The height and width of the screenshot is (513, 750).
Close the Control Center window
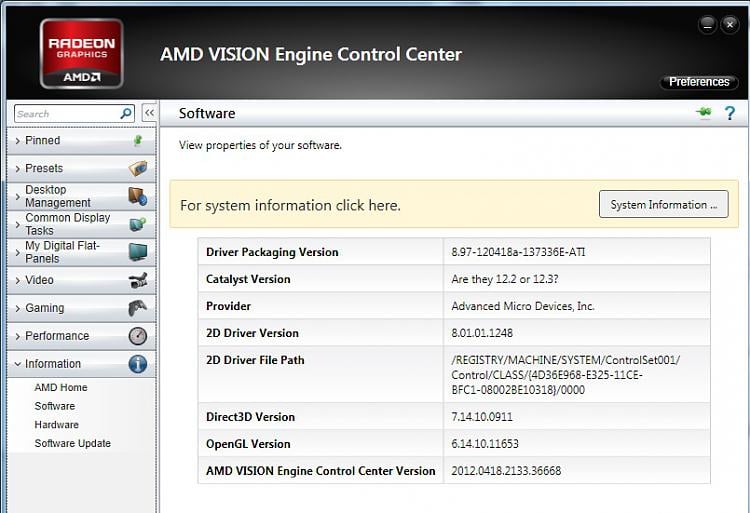(x=730, y=24)
